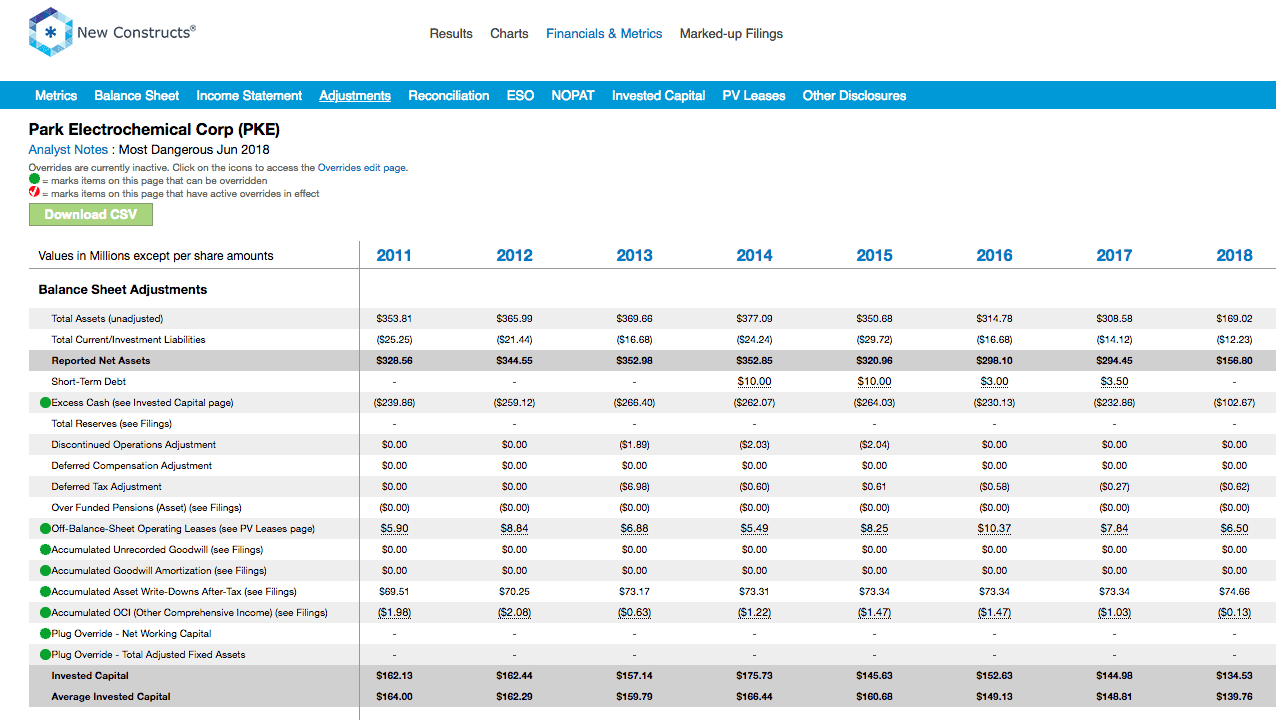1276x720 pixels.
Task: Click 2013 Operating Leases value $6.88
Action: [x=634, y=528]
